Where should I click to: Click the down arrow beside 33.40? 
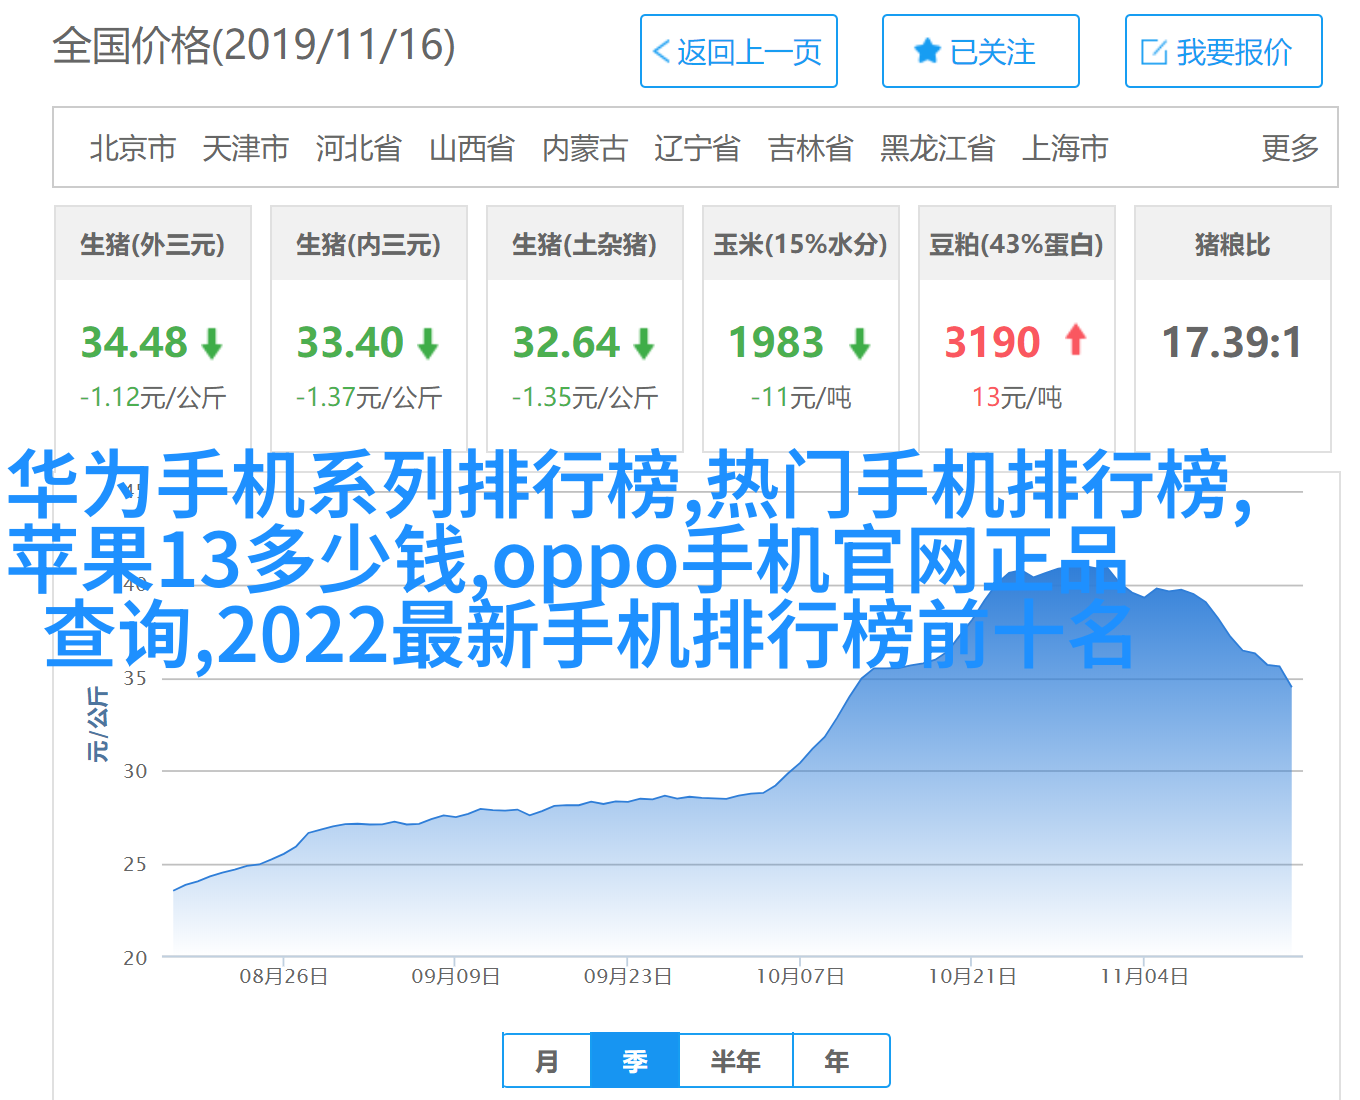pyautogui.click(x=428, y=344)
